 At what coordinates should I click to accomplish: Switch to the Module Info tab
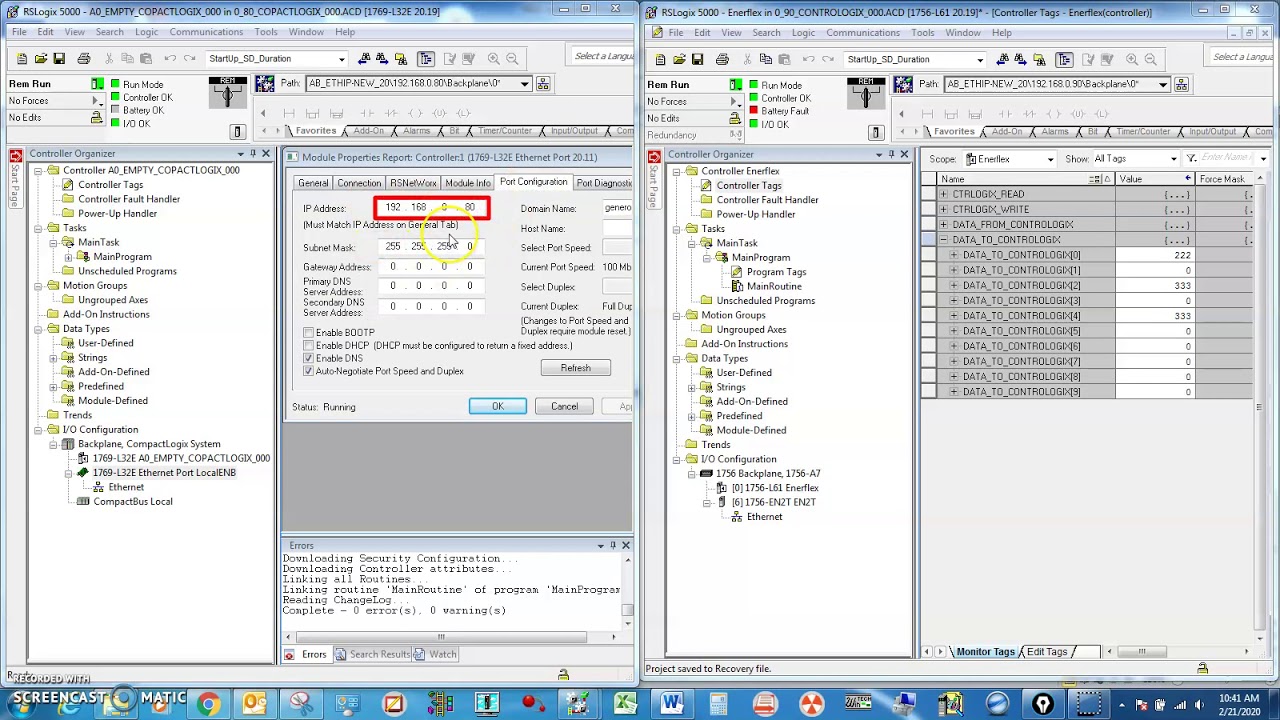[x=468, y=183]
